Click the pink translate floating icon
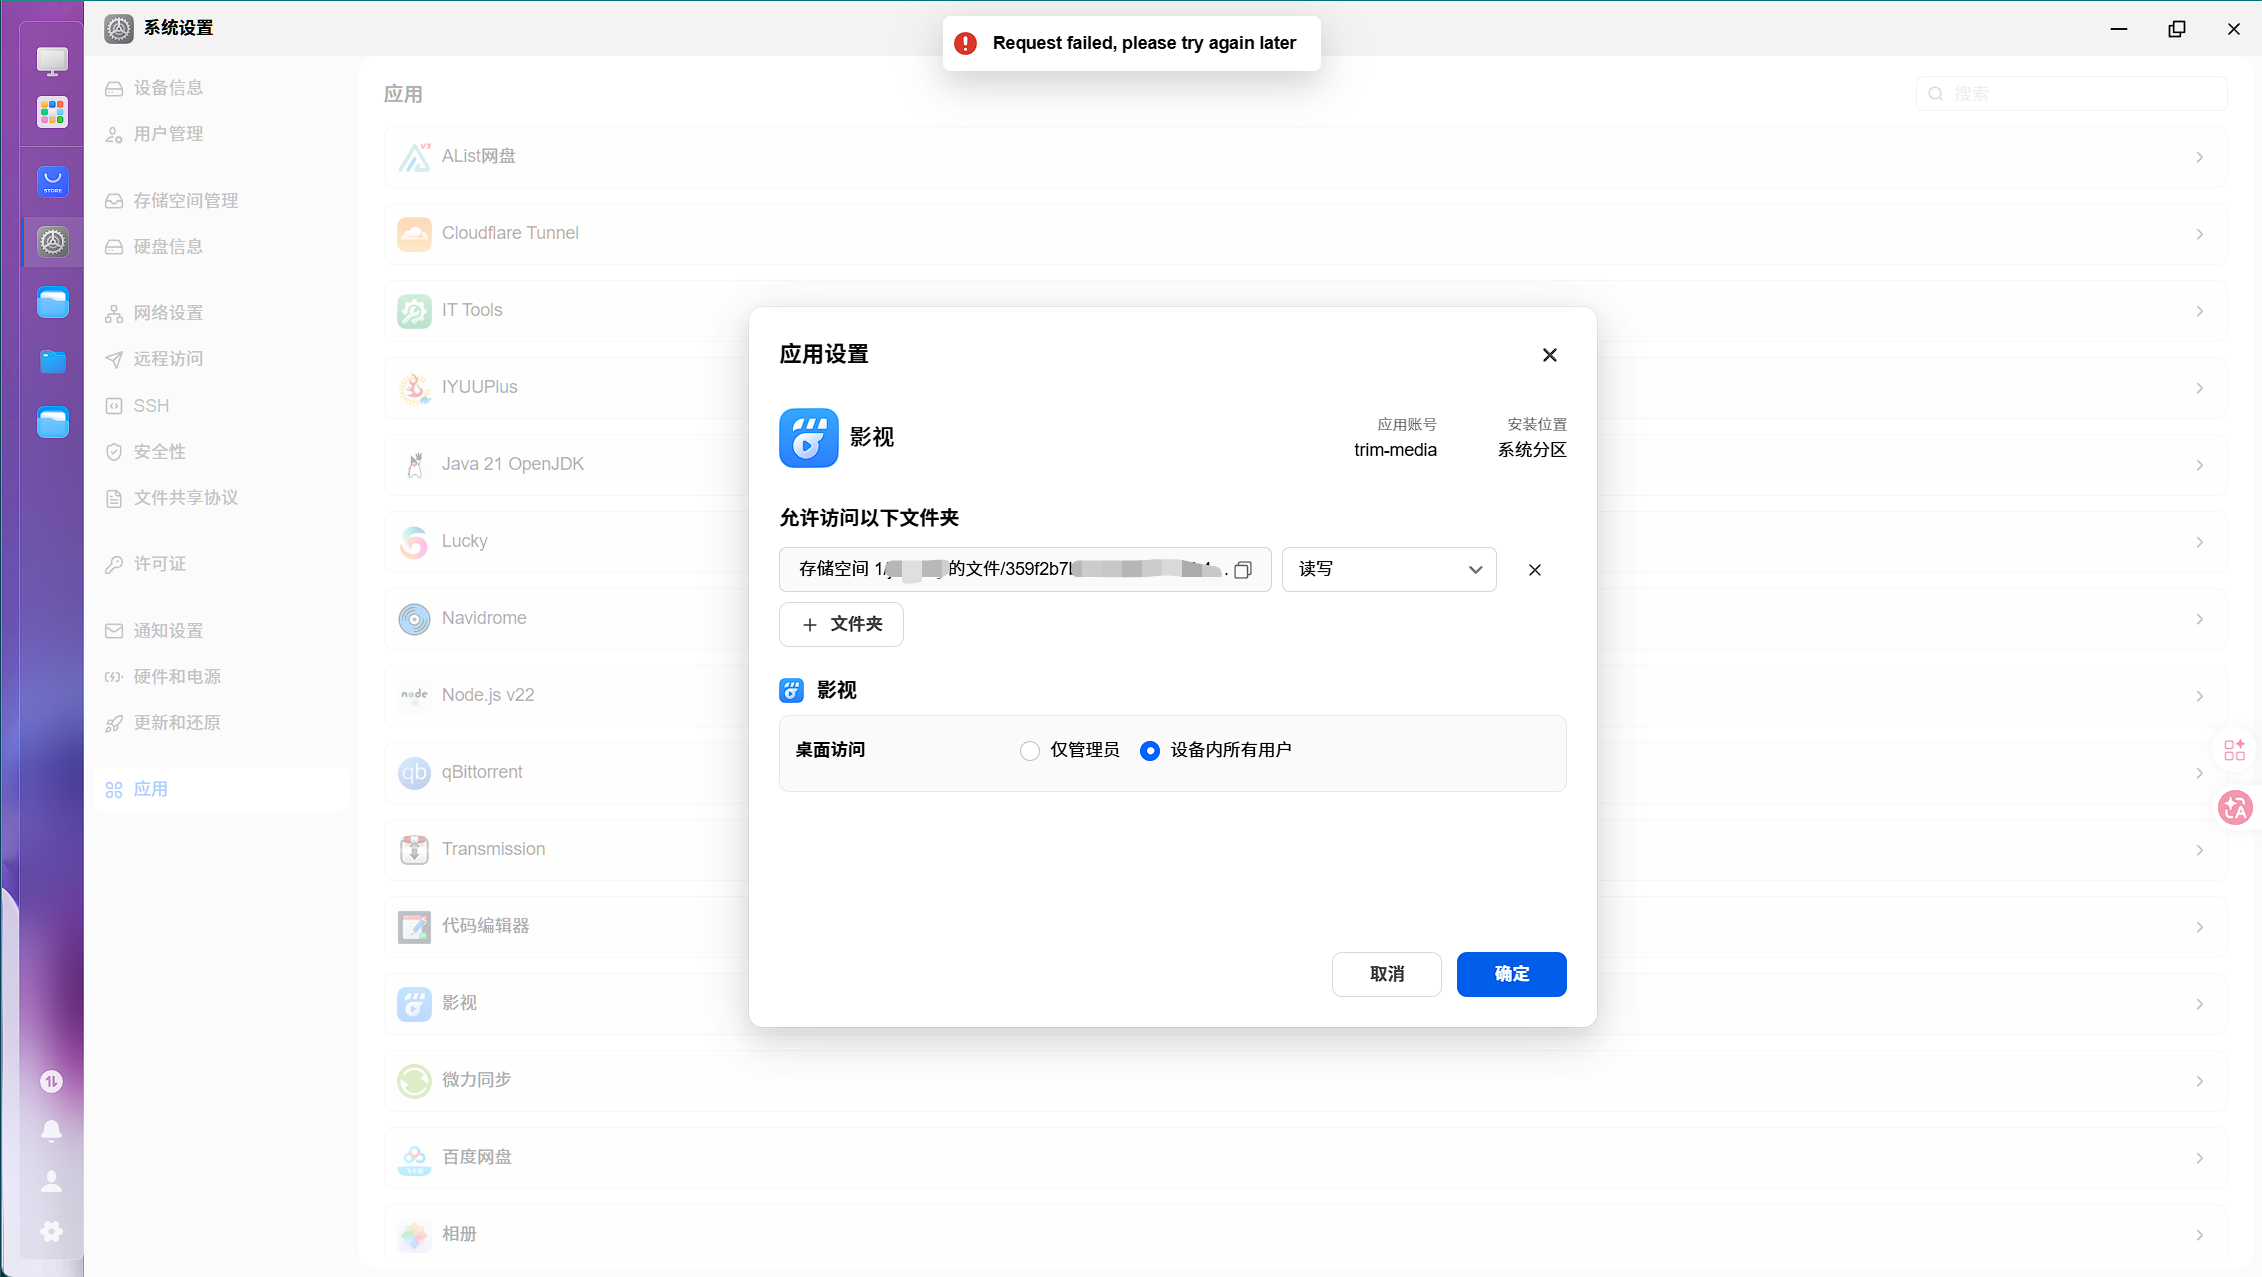This screenshot has height=1277, width=2262. coord(2235,807)
